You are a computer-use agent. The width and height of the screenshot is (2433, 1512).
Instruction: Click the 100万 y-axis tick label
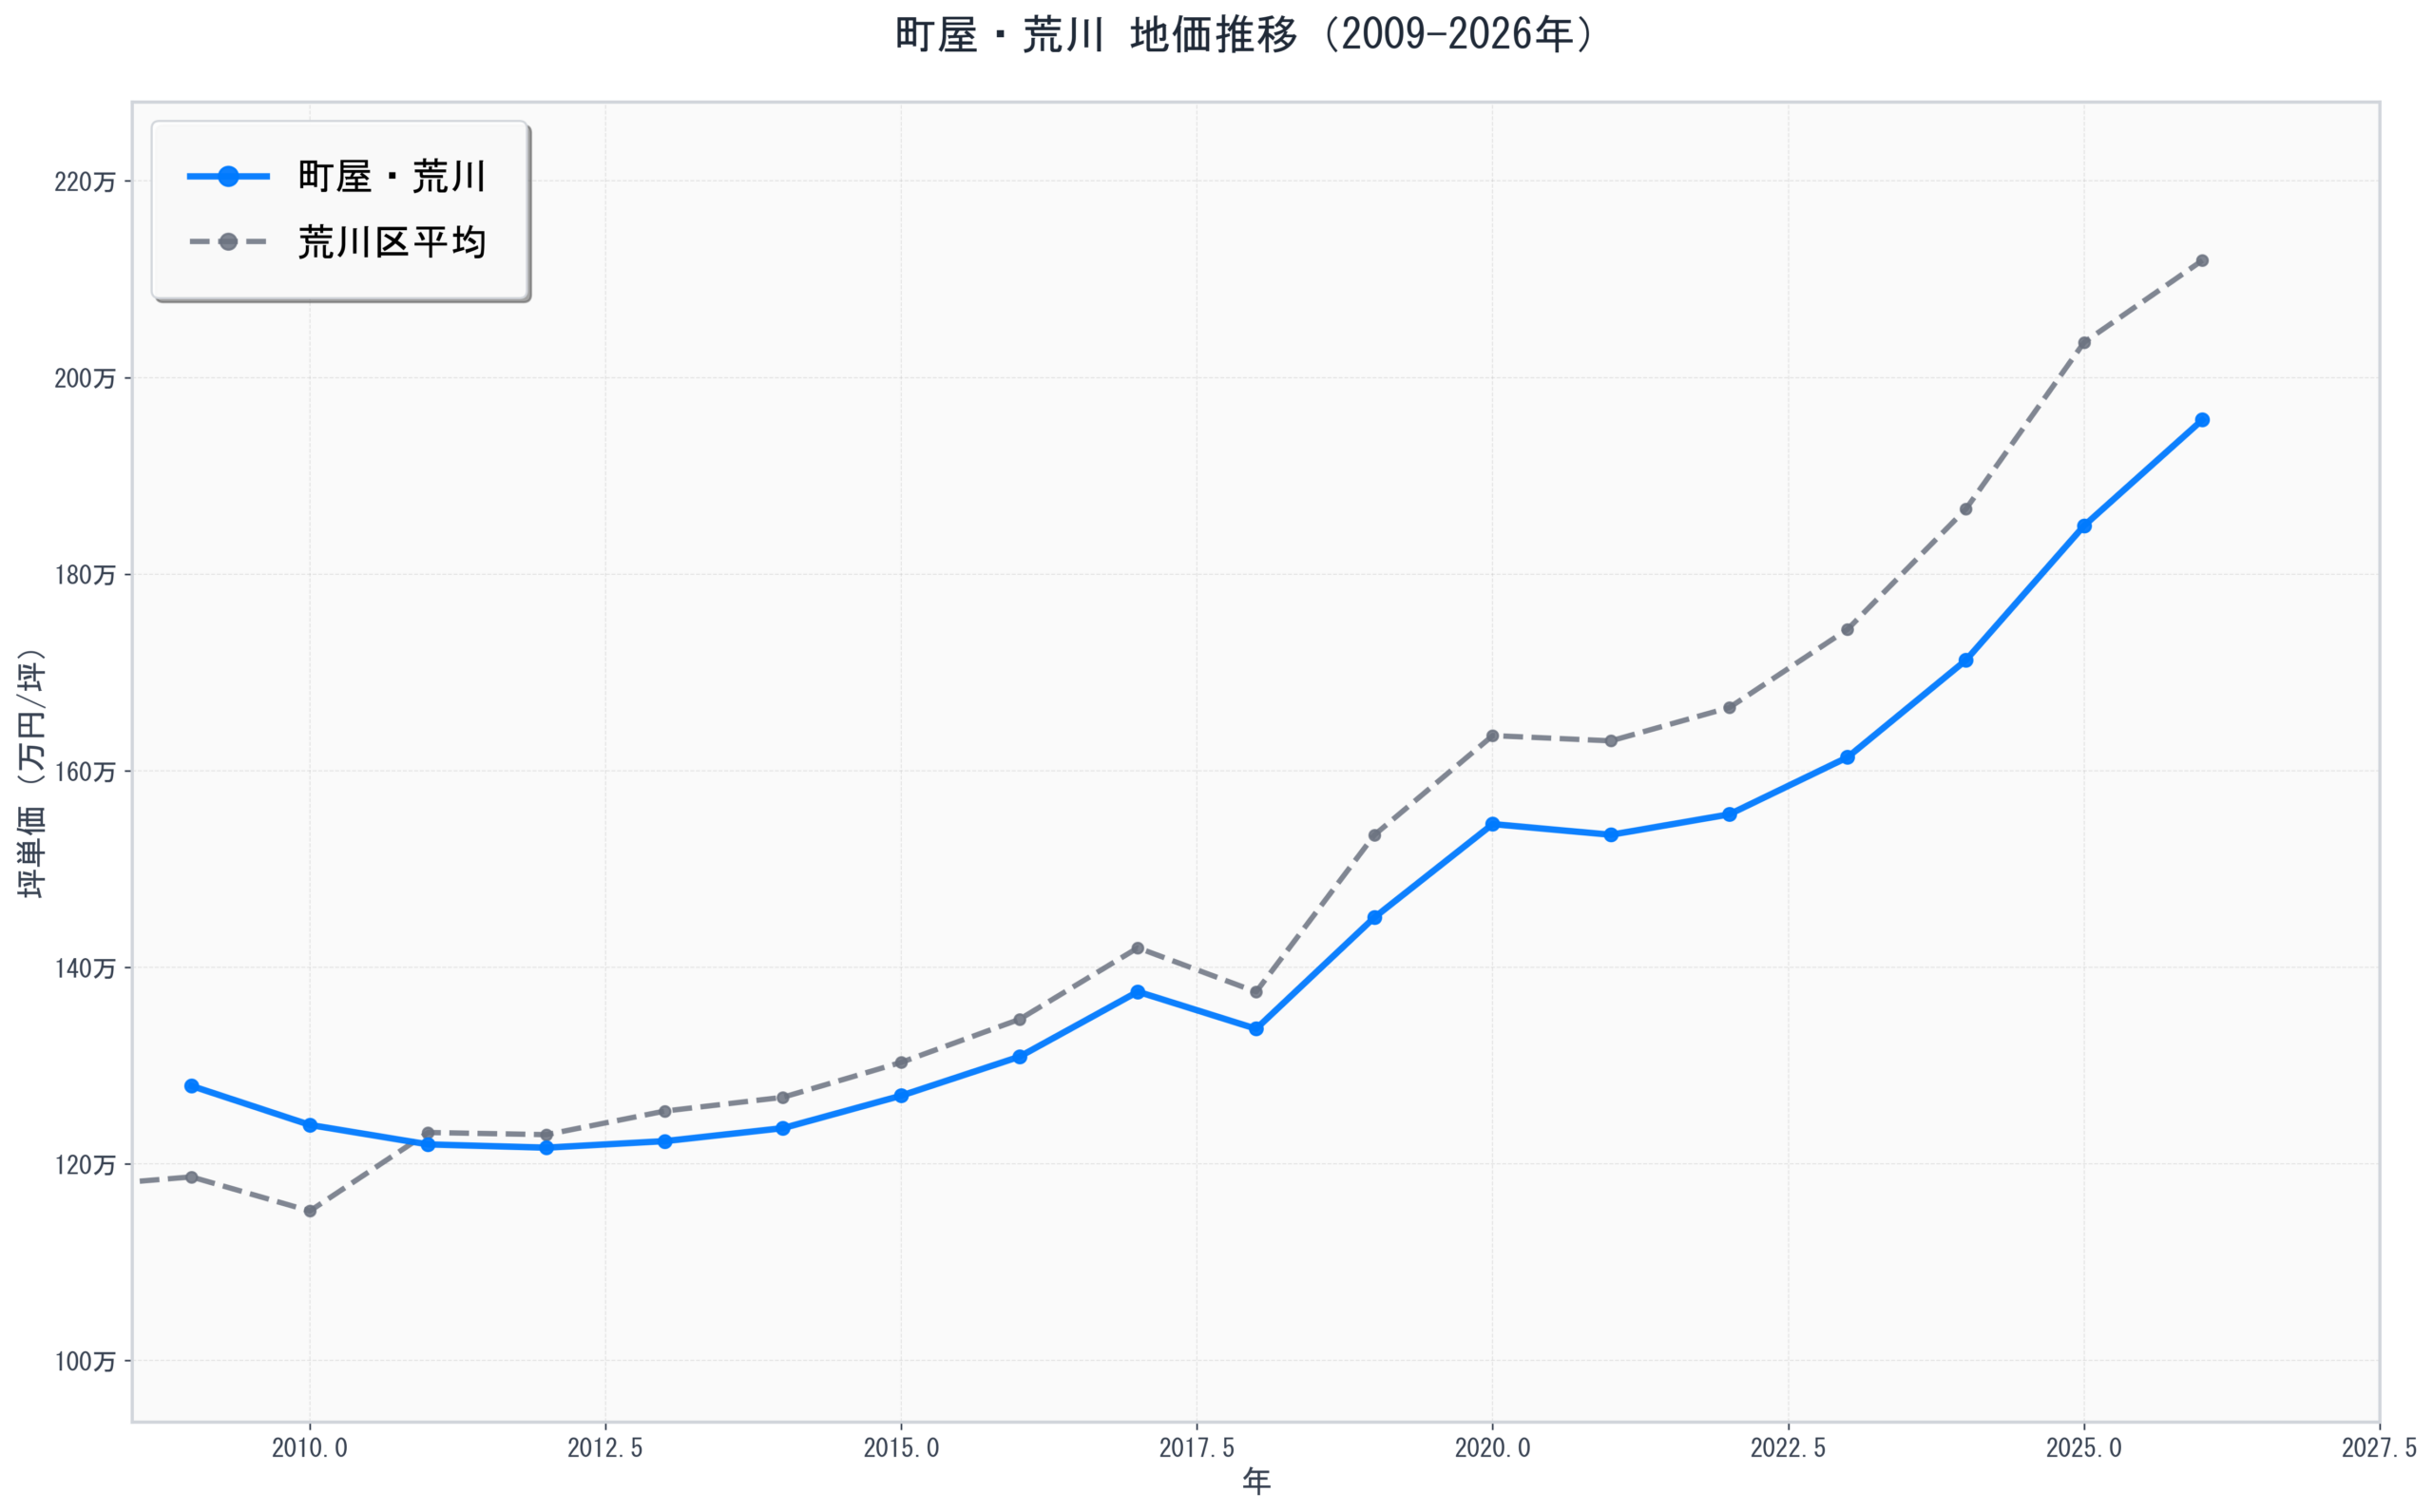(x=85, y=1361)
